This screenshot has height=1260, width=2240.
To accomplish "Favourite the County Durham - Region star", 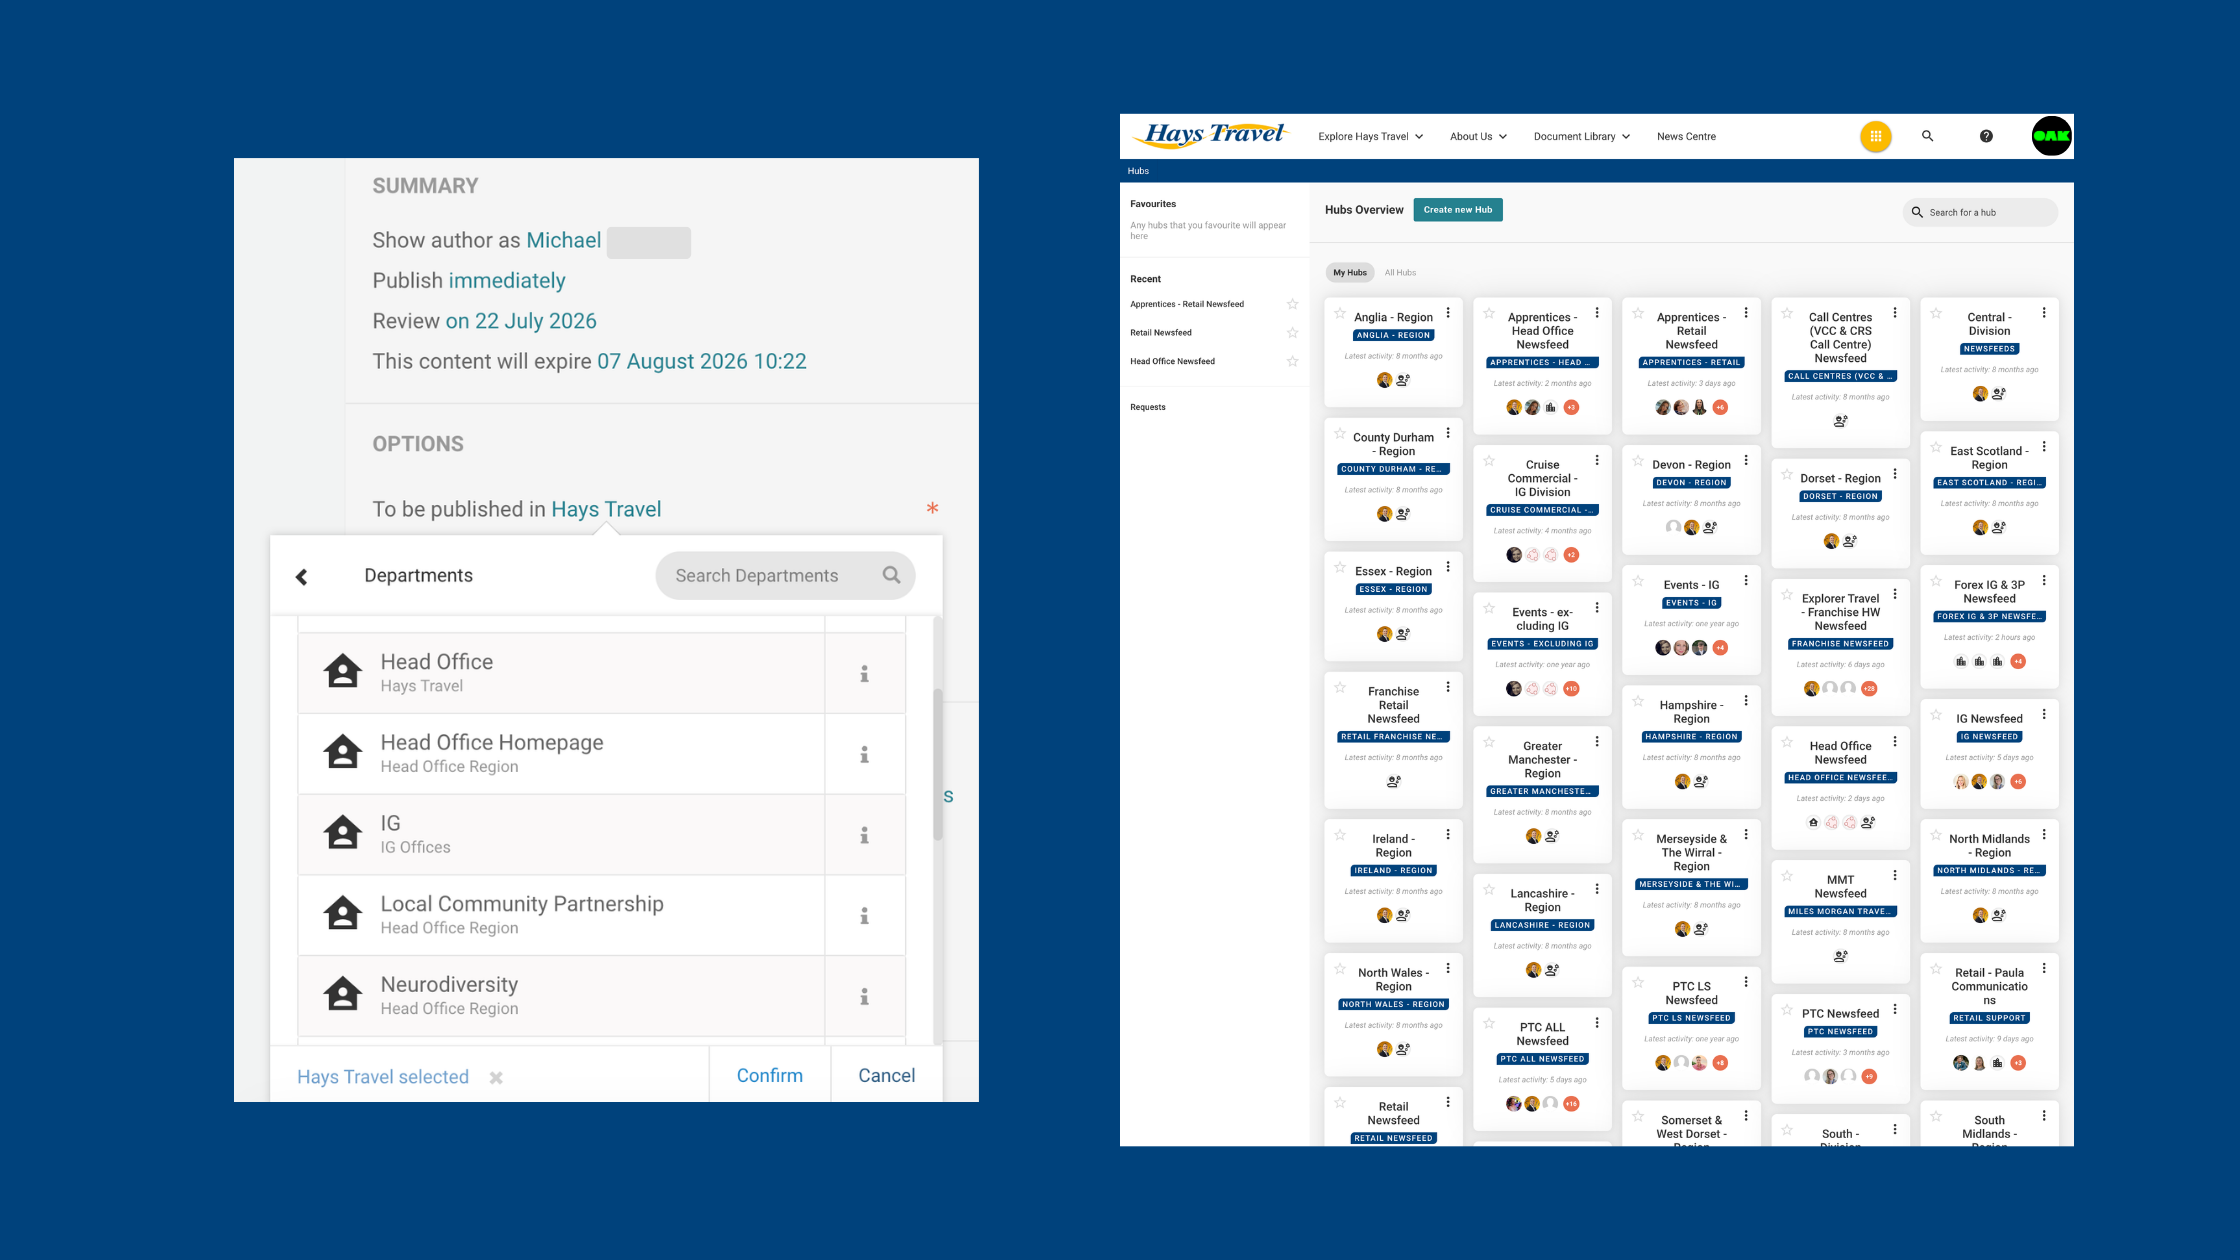I will click(x=1340, y=433).
